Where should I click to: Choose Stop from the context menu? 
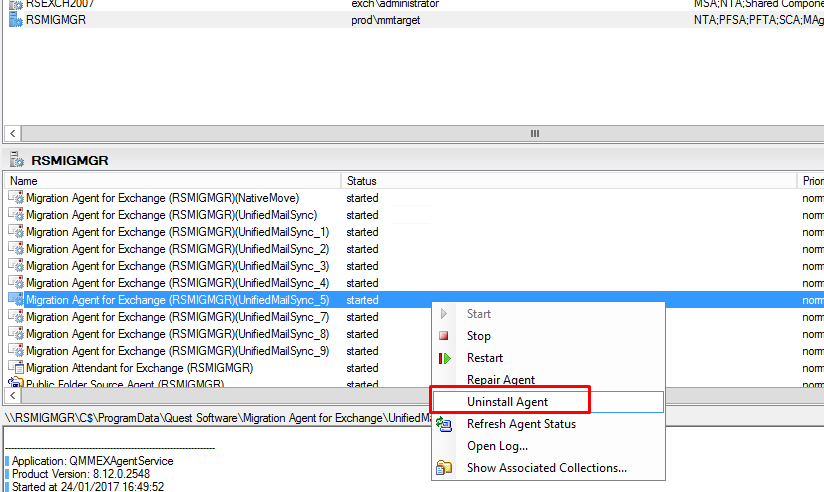tap(479, 336)
